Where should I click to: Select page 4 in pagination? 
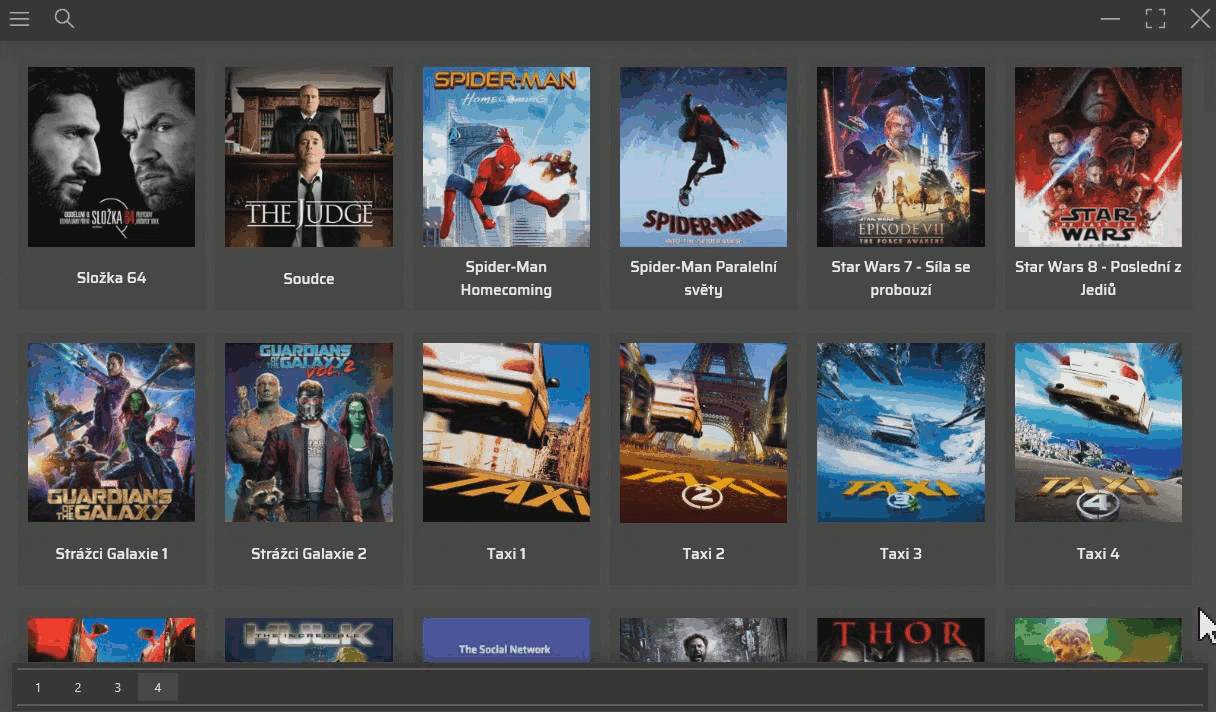point(158,688)
